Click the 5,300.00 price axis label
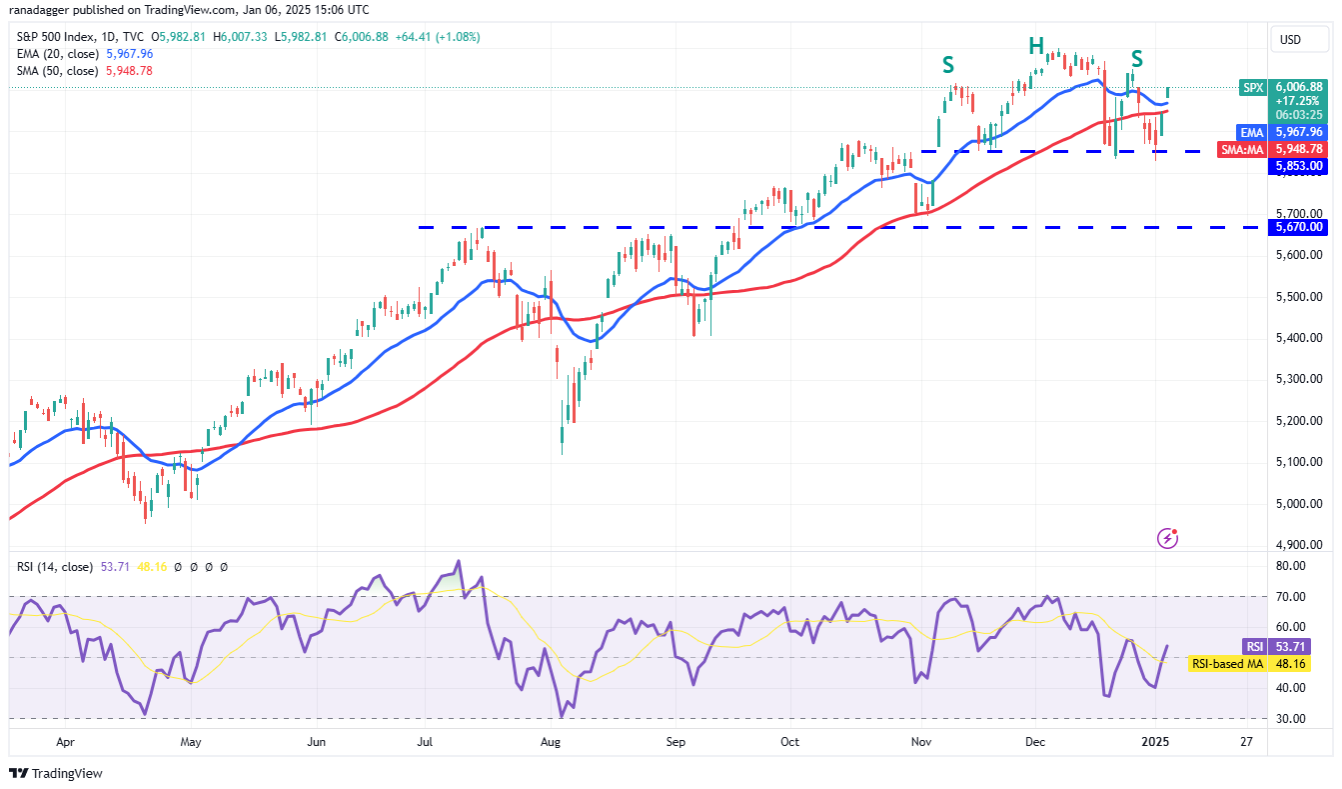 pos(1299,379)
